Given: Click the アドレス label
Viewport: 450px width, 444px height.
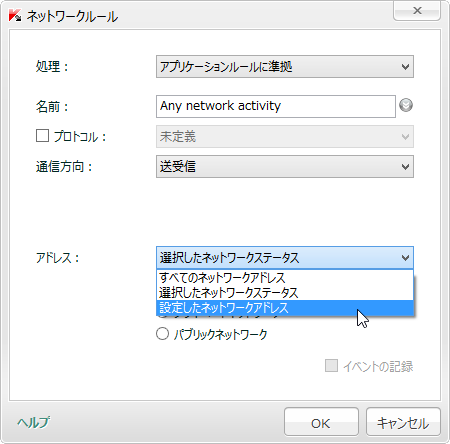Looking at the screenshot, I should 57,258.
